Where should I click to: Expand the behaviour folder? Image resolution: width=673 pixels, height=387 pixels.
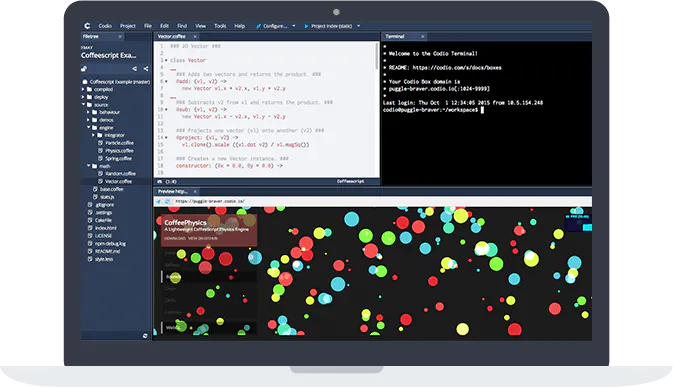tap(88, 112)
